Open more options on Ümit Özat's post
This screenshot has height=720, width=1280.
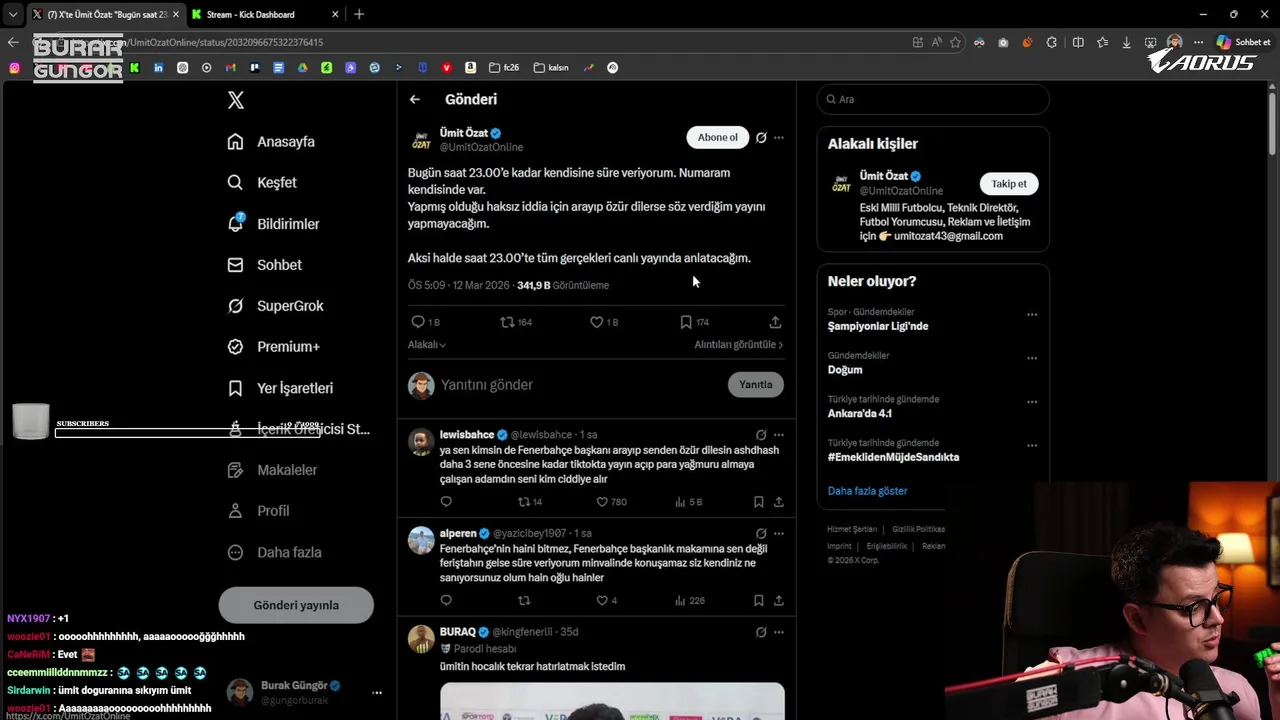779,138
